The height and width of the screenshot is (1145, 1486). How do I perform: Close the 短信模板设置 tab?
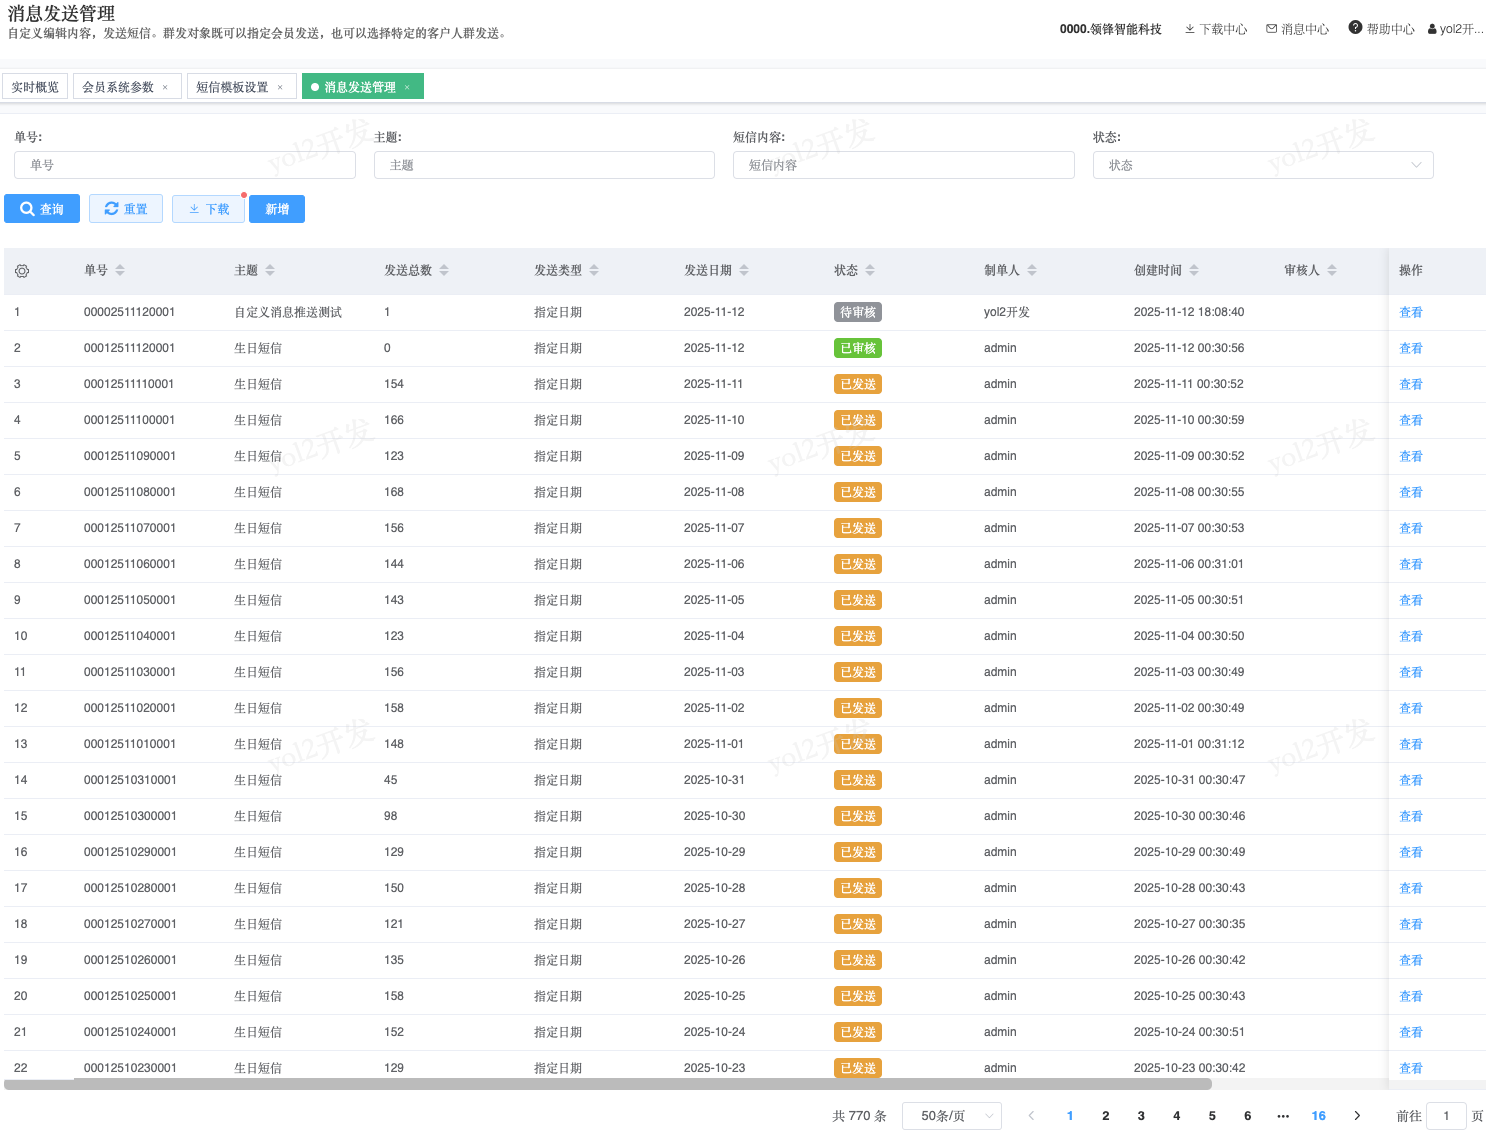280,88
